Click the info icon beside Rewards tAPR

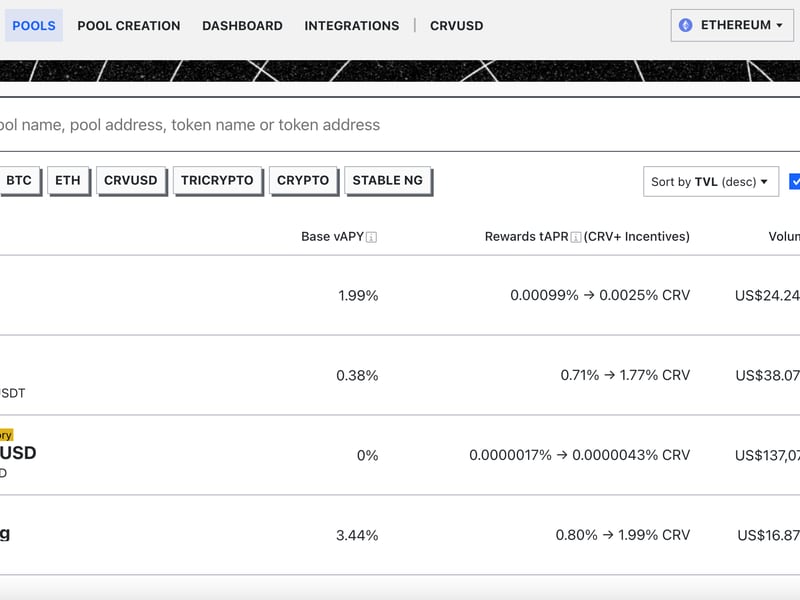576,237
